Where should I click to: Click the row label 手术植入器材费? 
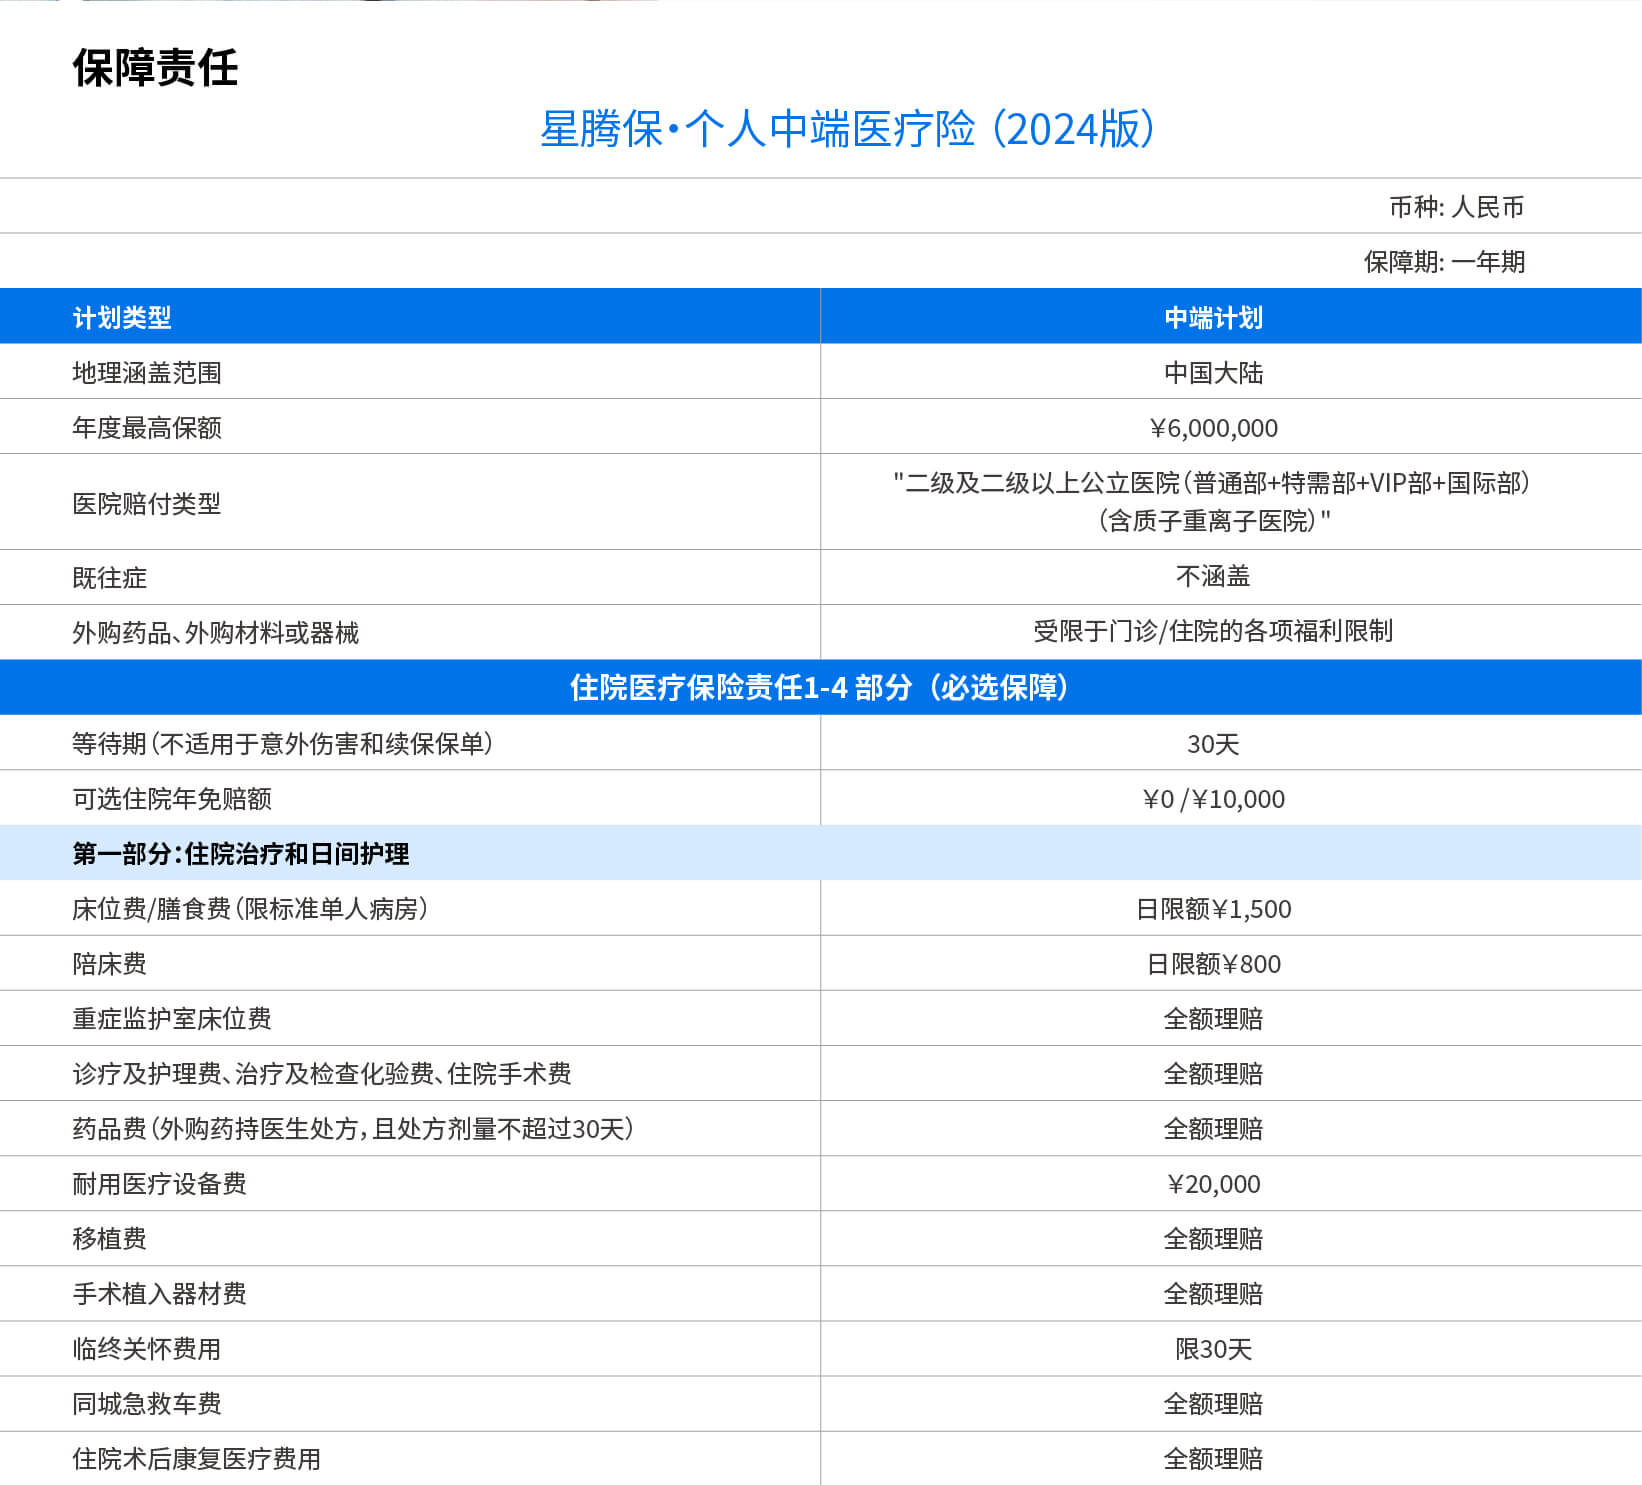pos(160,1293)
